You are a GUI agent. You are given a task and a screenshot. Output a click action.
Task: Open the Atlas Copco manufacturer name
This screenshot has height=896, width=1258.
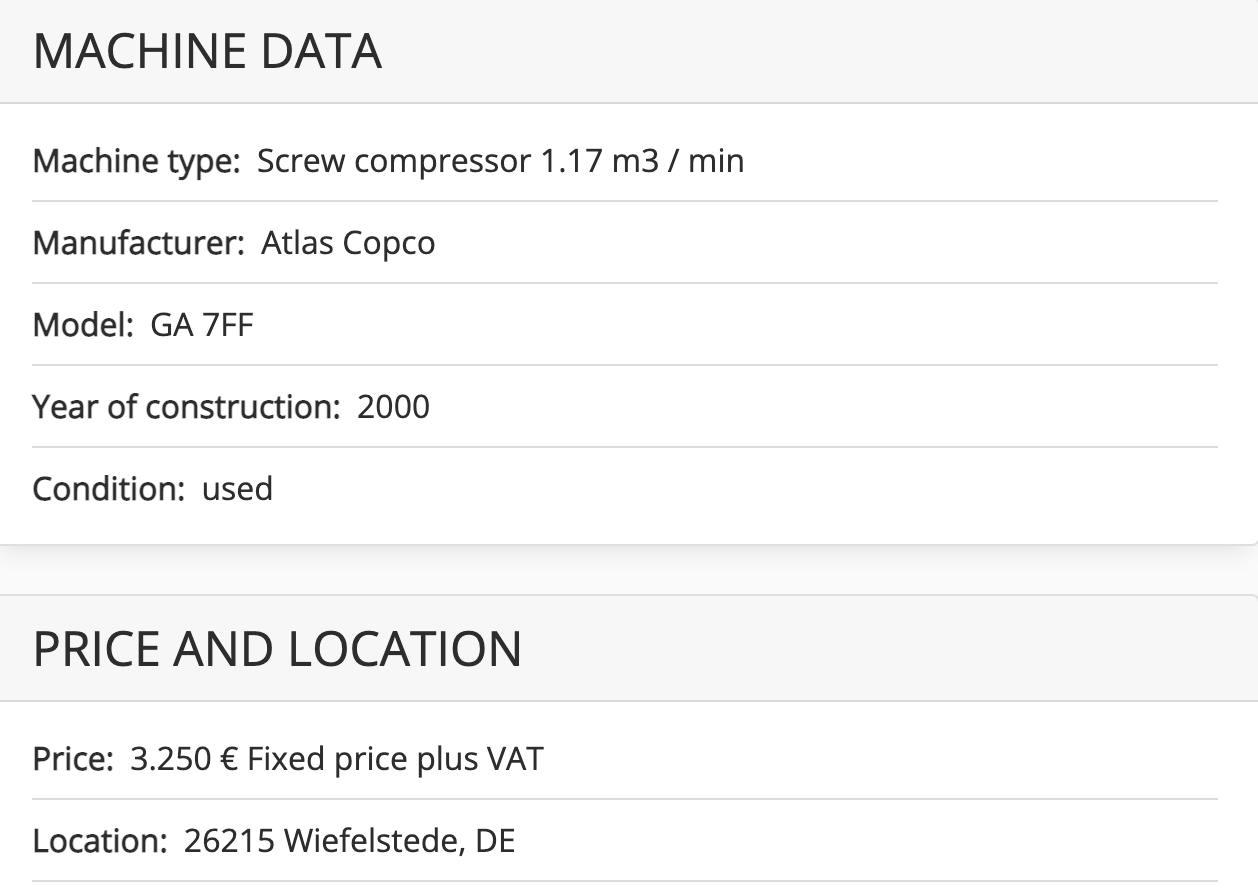[348, 243]
